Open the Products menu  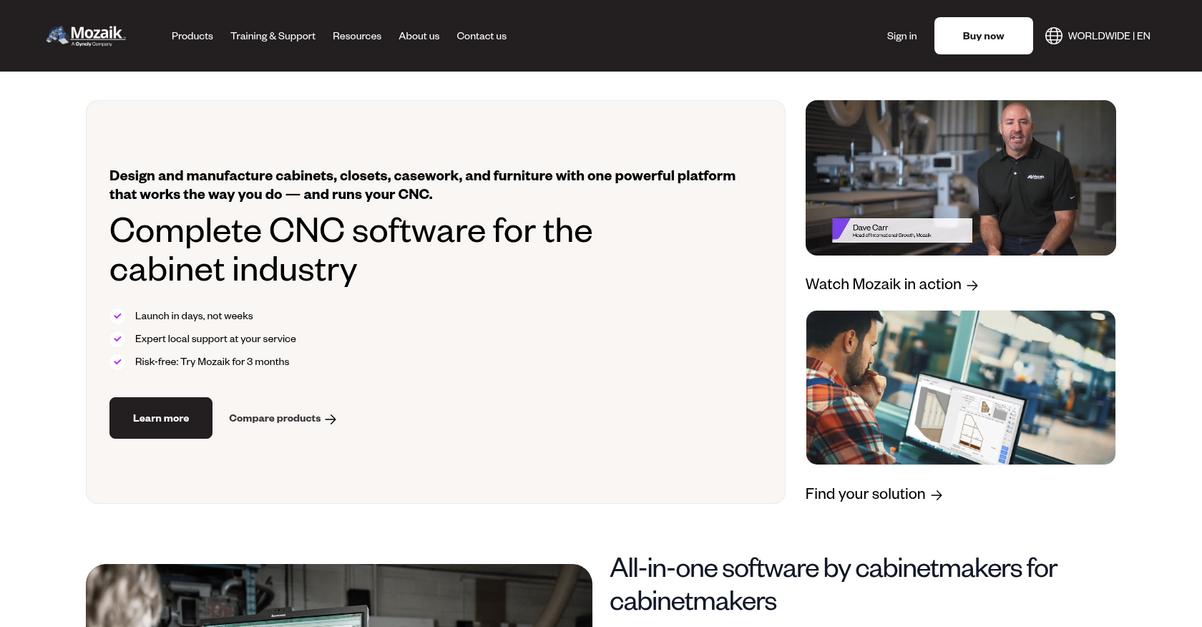pyautogui.click(x=192, y=36)
